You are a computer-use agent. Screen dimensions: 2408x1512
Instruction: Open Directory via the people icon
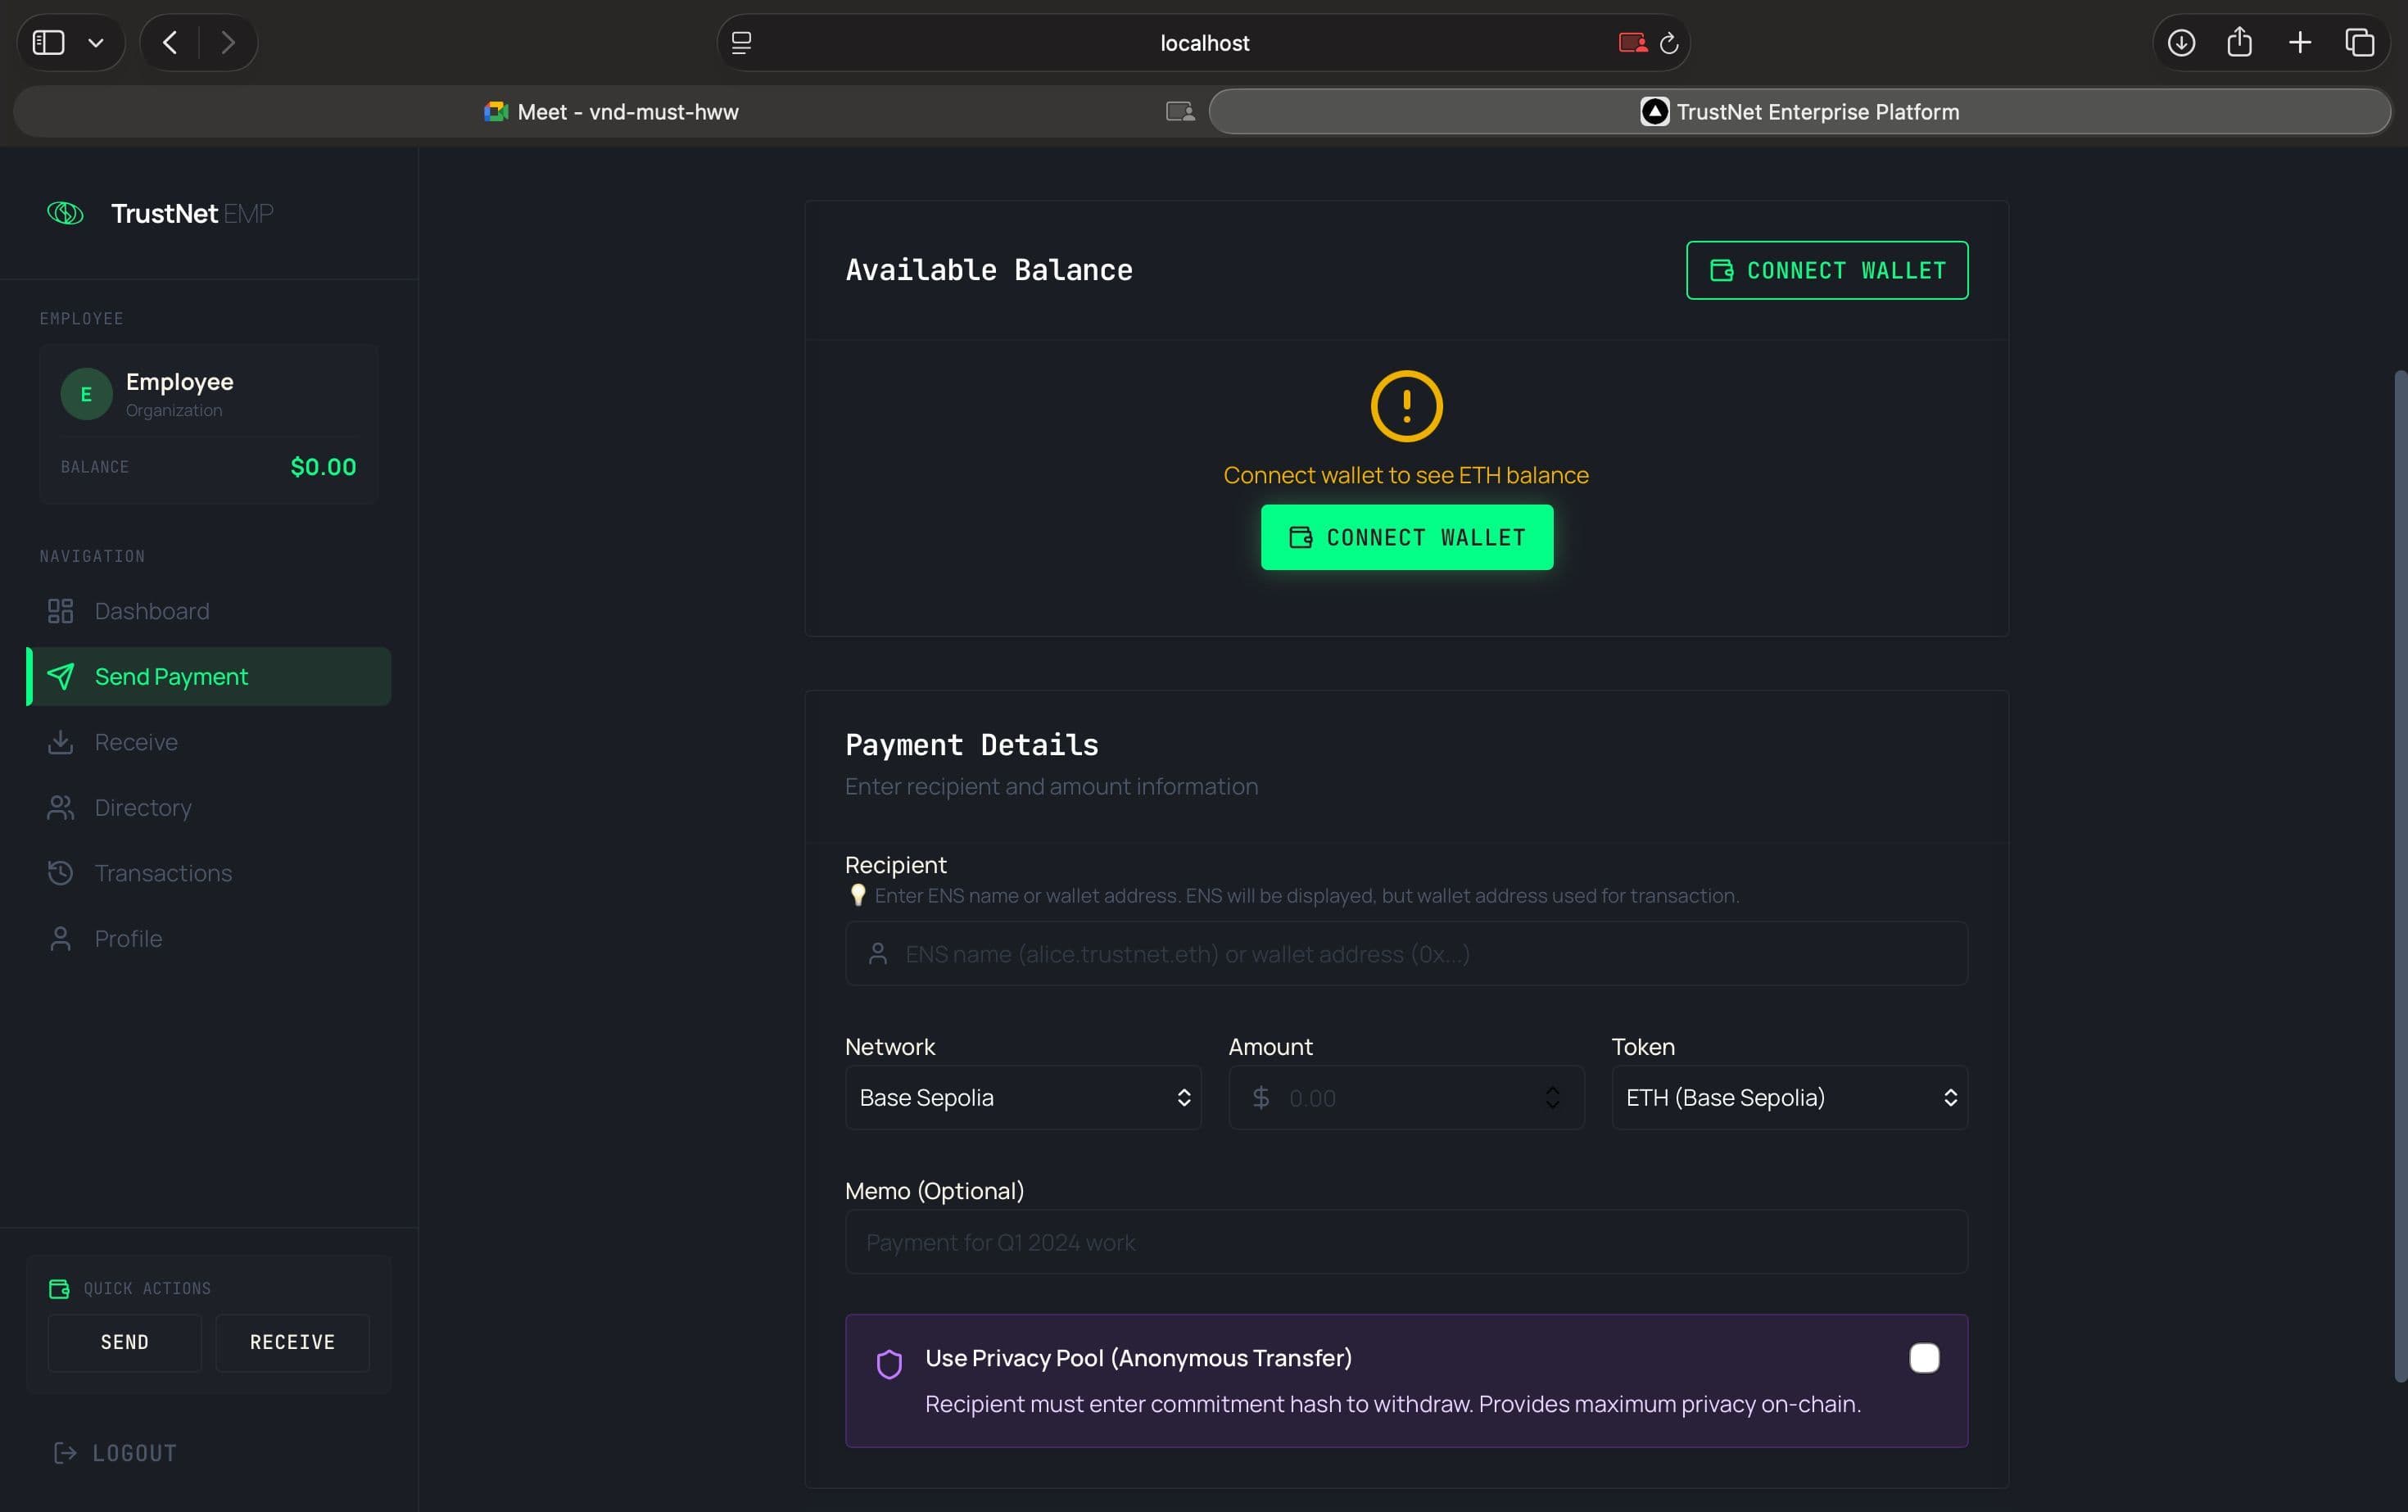61,807
